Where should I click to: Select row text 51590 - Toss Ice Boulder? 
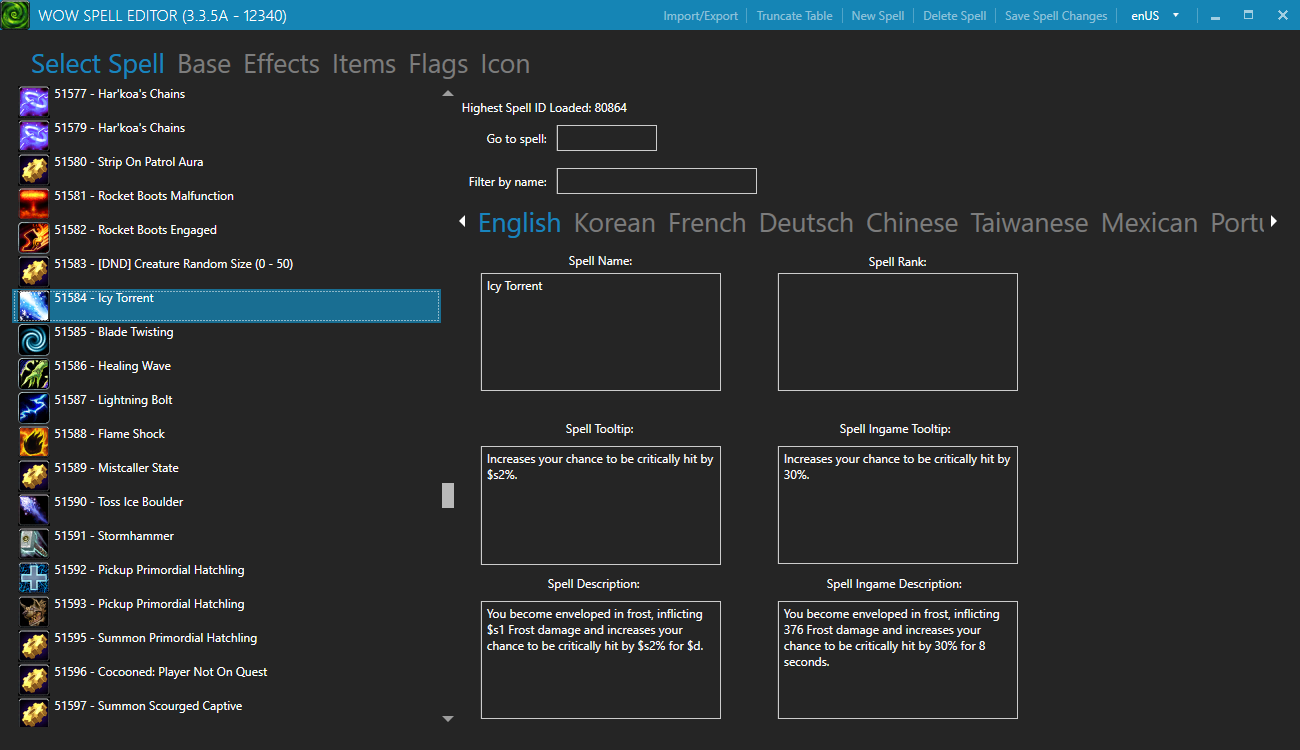[x=119, y=502]
